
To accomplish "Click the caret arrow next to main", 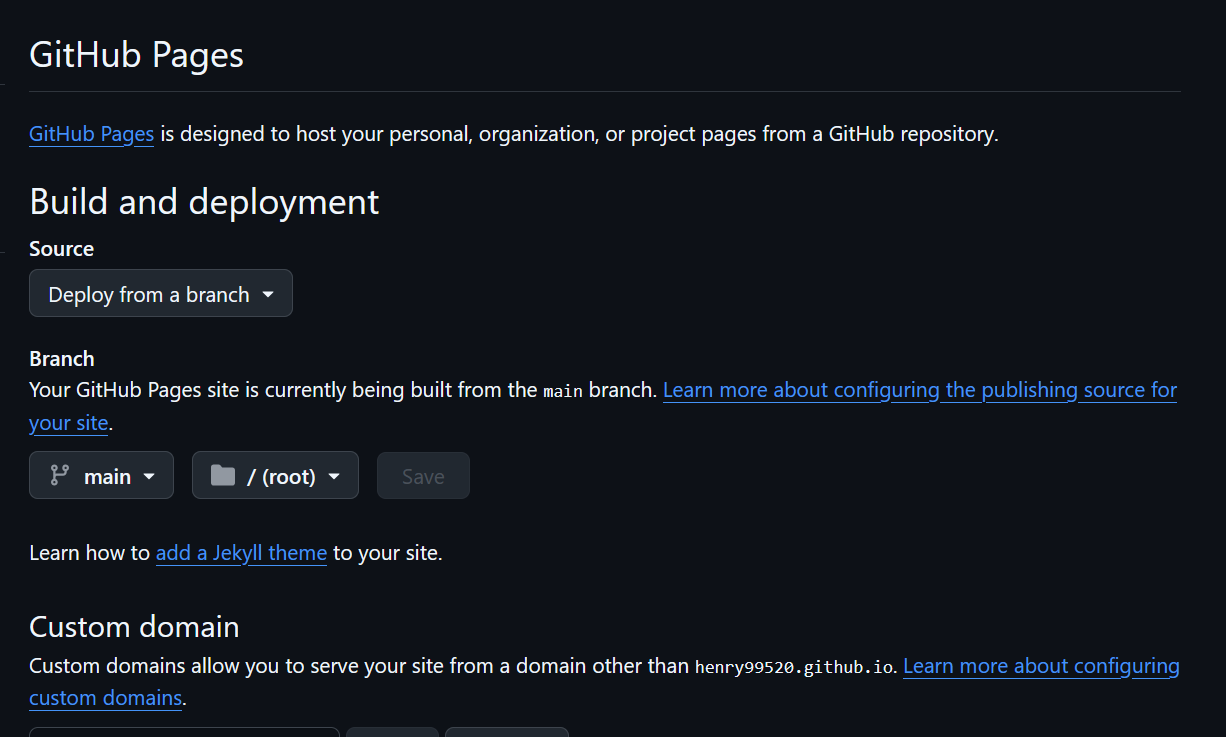I will (149, 477).
